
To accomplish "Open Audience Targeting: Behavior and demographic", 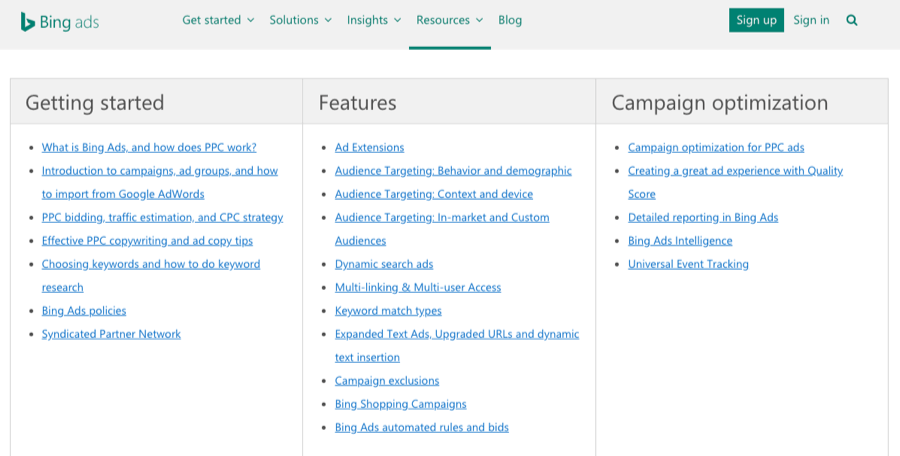I will coord(453,171).
